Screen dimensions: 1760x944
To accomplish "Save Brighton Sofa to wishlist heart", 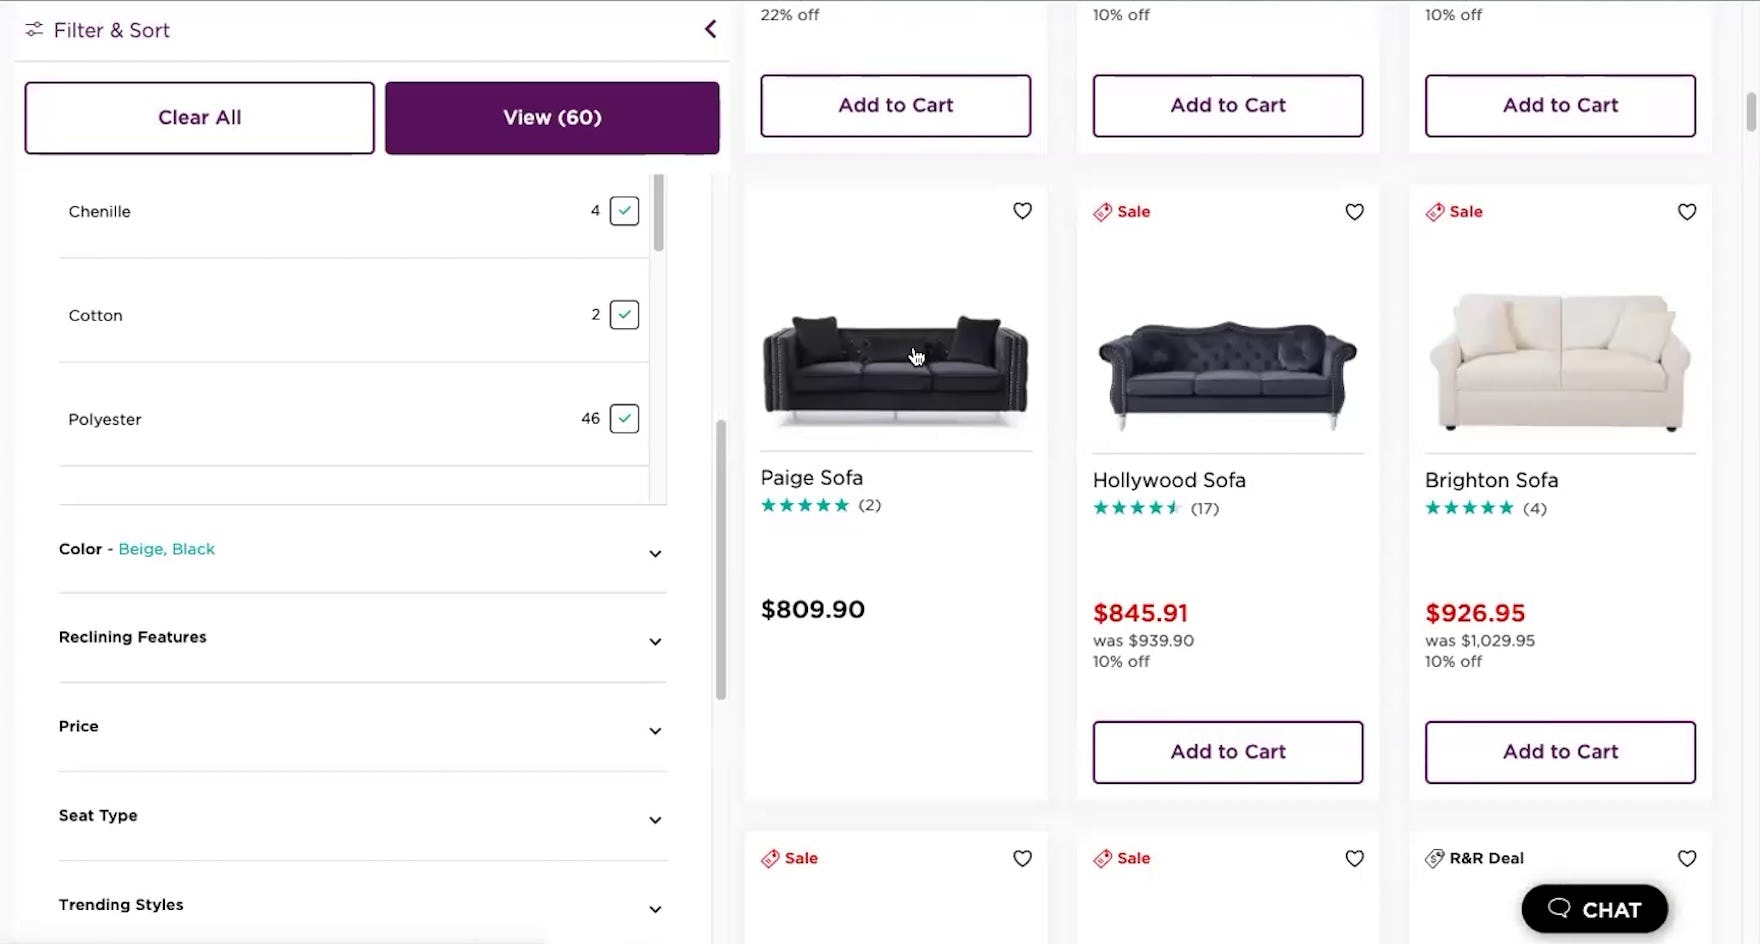I will (1686, 212).
